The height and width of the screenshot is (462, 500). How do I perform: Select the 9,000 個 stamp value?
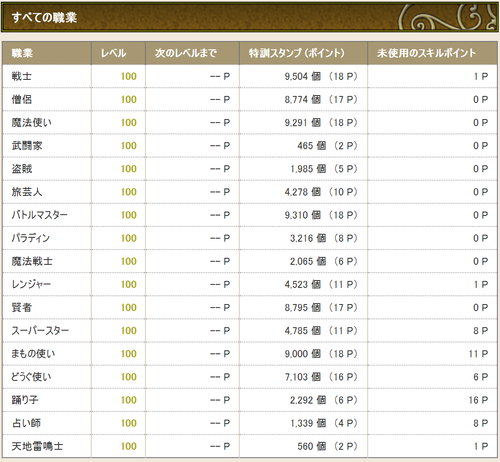303,354
